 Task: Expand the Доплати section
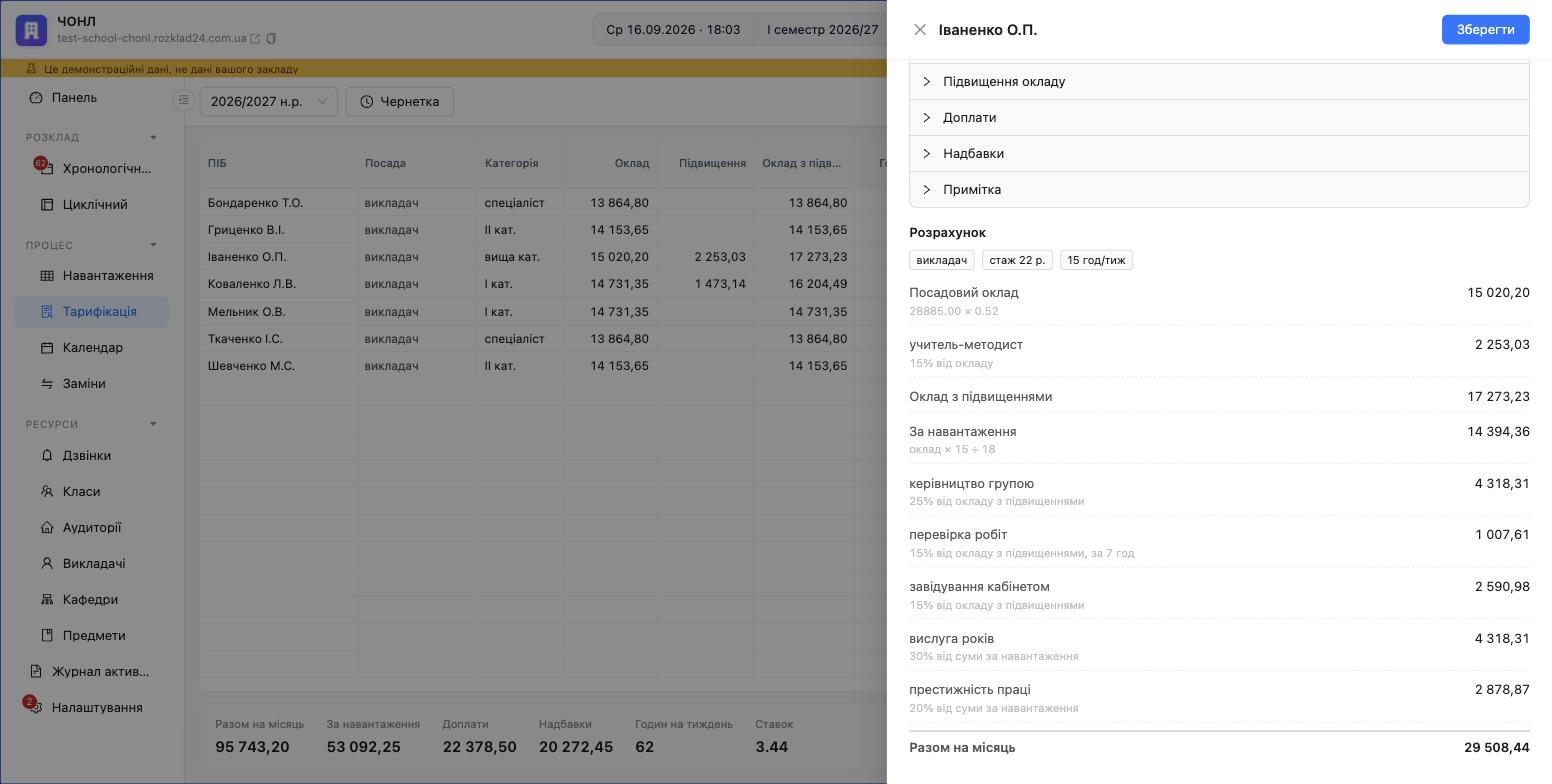click(1219, 117)
